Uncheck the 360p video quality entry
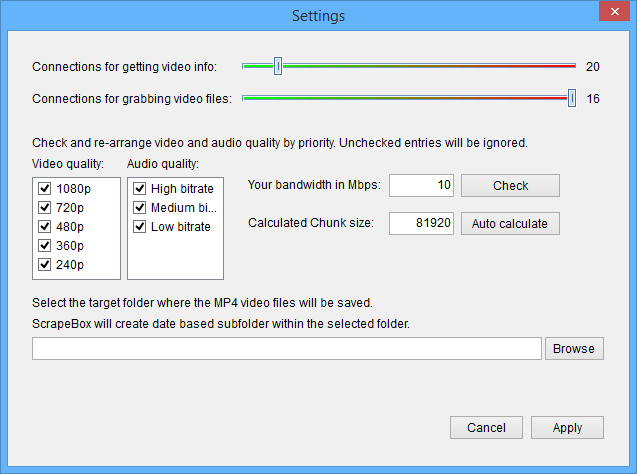This screenshot has width=637, height=474. [x=44, y=246]
